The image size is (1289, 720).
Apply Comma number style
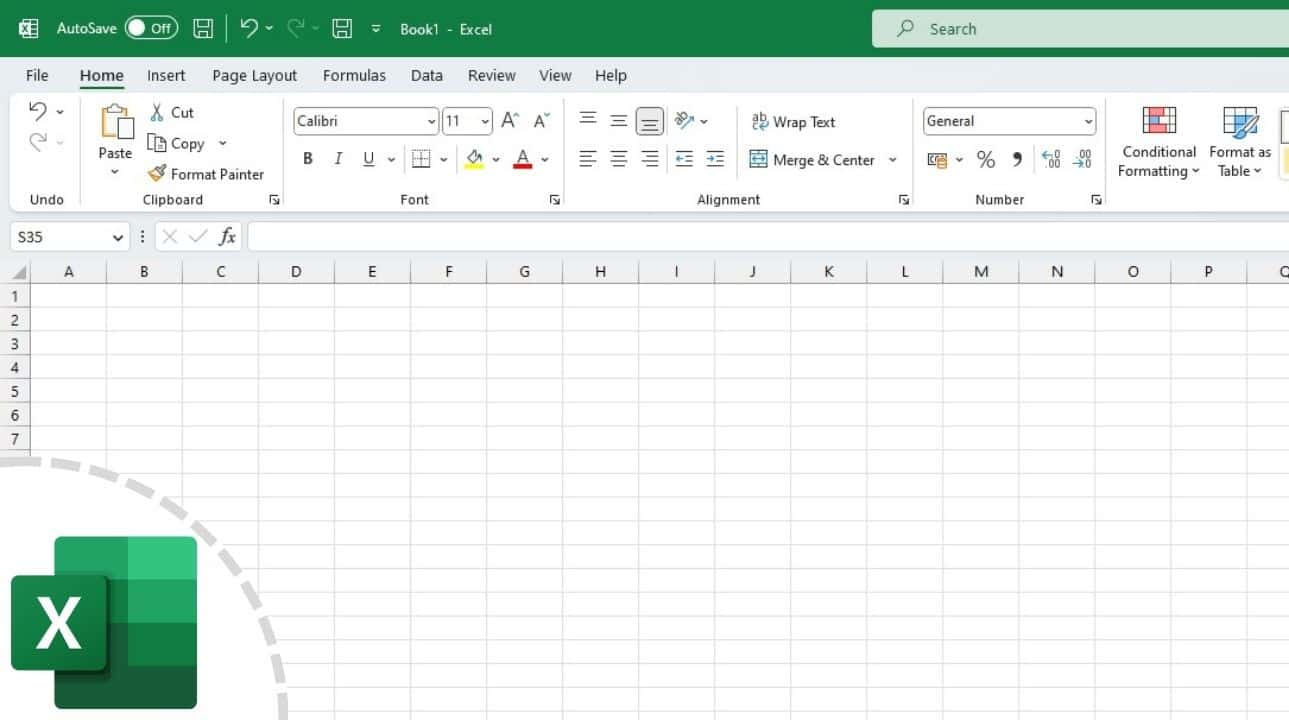pos(1017,159)
